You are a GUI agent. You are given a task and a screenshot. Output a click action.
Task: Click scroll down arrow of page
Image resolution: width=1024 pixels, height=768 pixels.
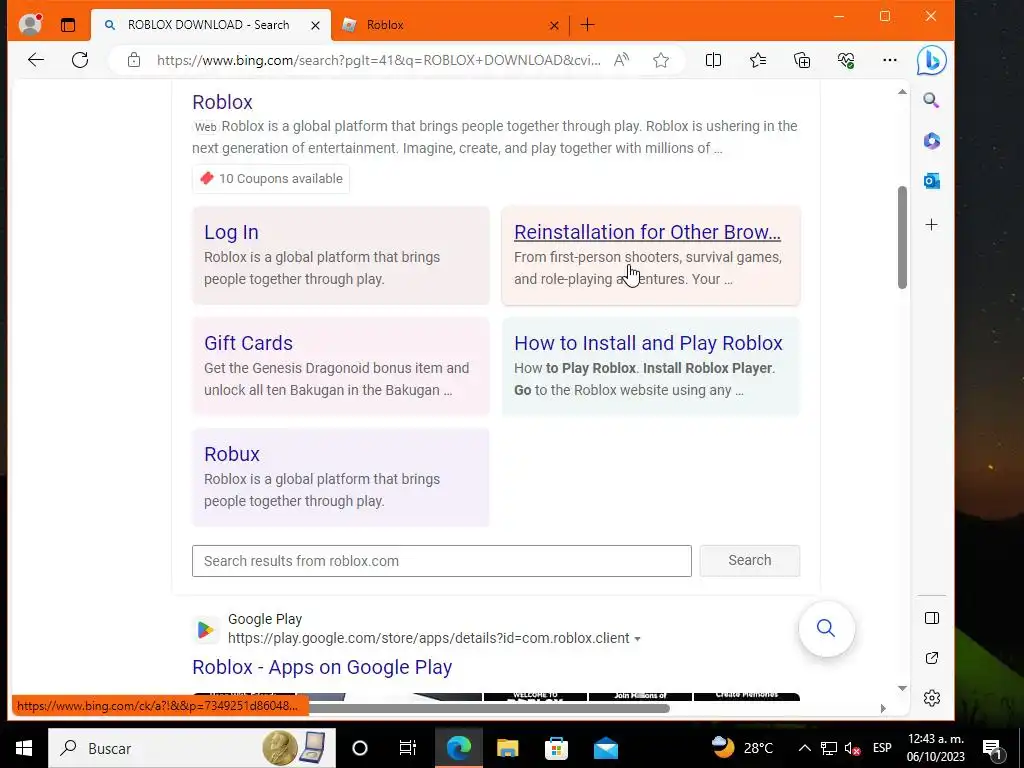pos(902,688)
